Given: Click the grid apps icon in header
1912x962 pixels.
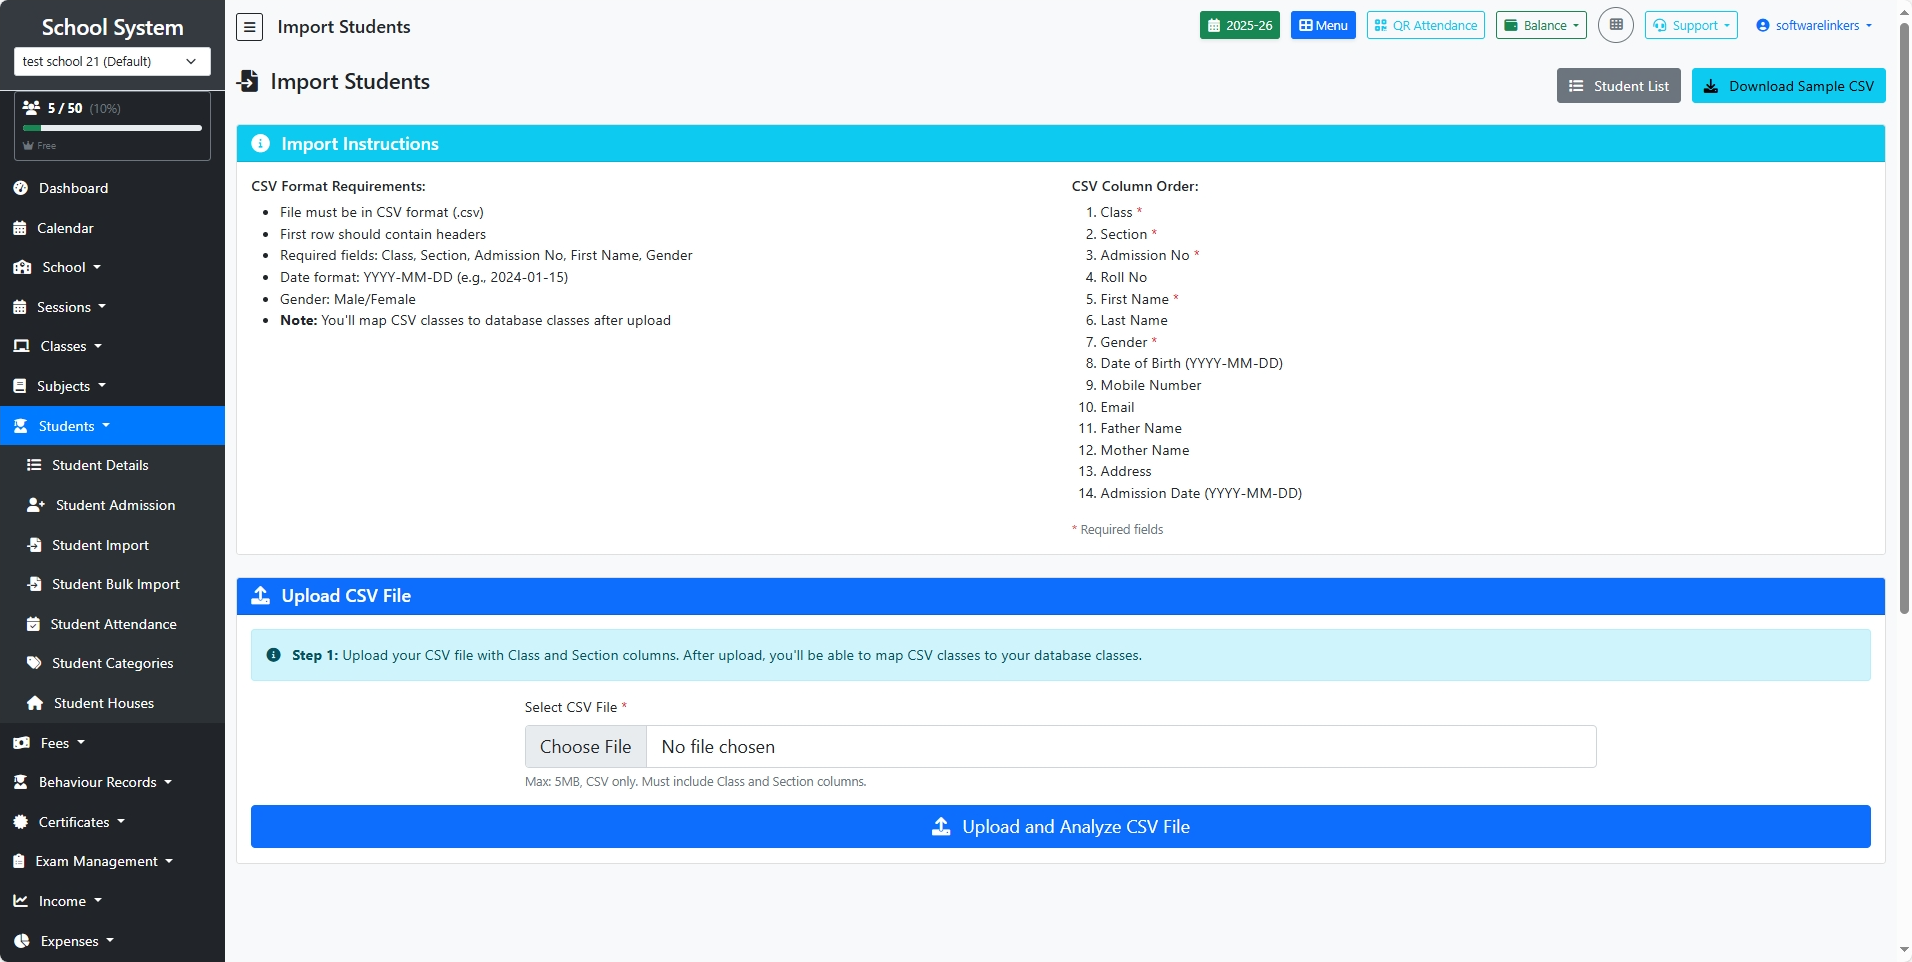Looking at the screenshot, I should coord(1615,25).
